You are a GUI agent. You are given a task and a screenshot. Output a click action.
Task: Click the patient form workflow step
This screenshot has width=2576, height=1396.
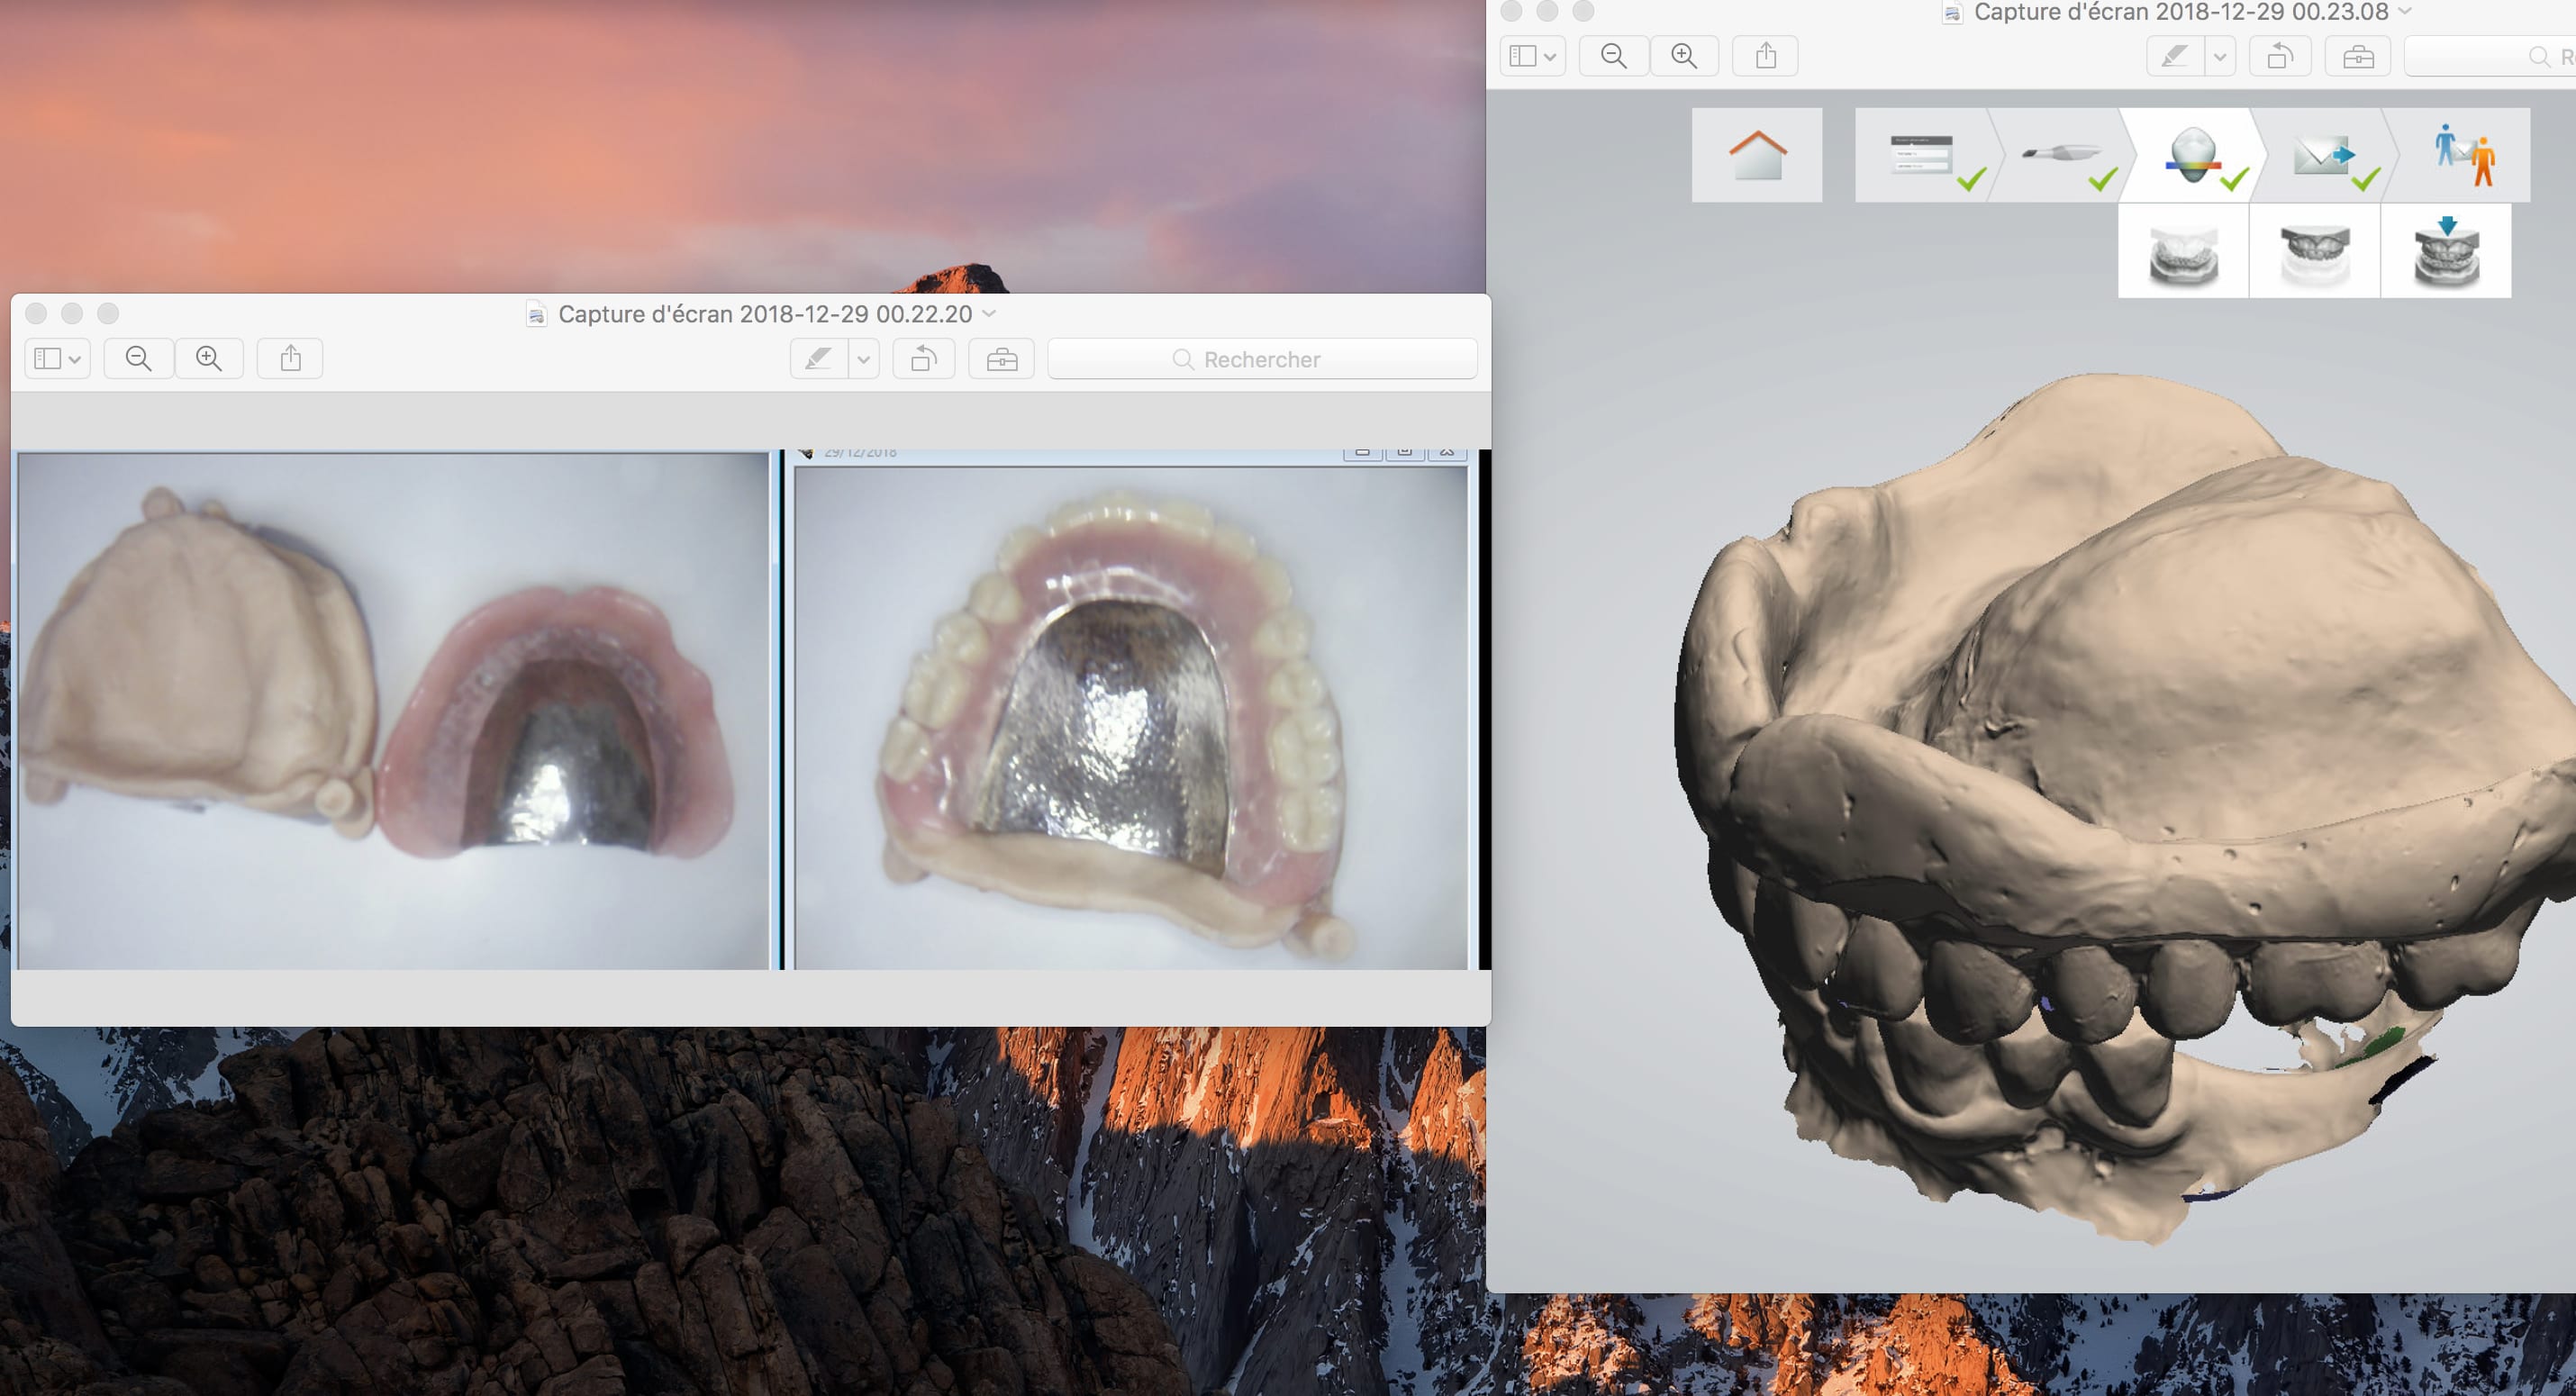click(1921, 155)
